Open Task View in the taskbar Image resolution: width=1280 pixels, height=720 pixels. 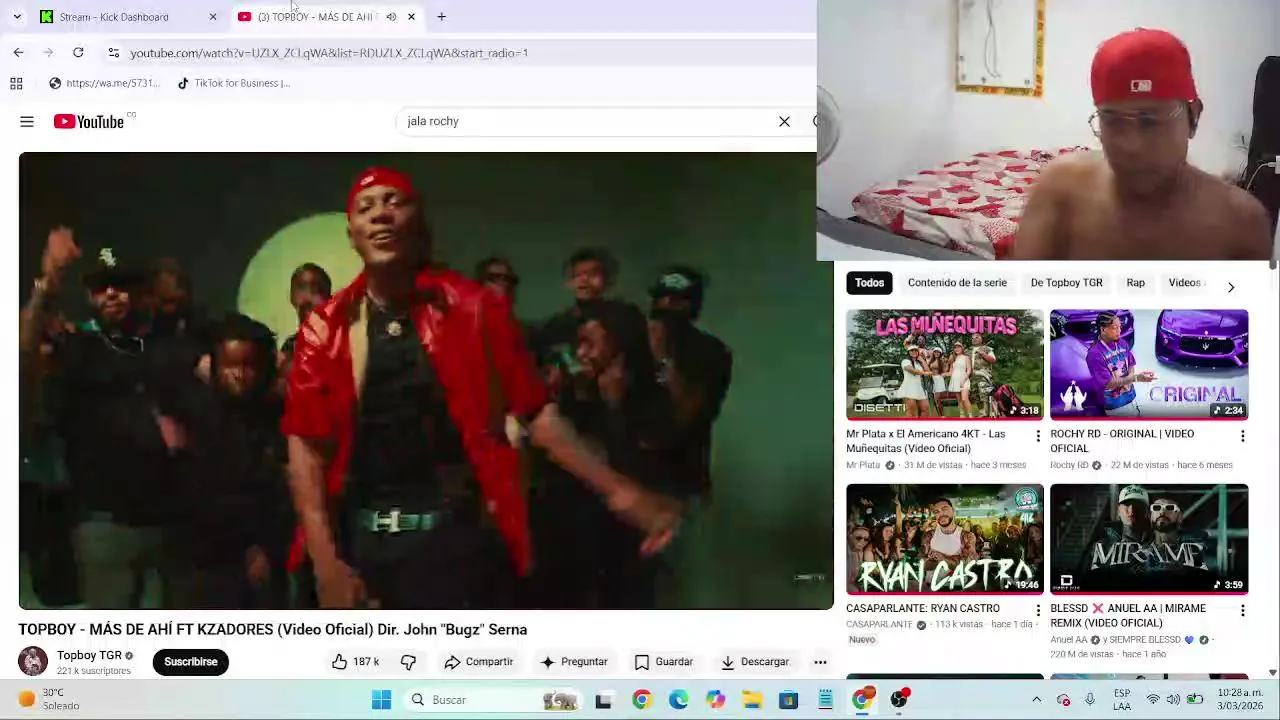603,700
